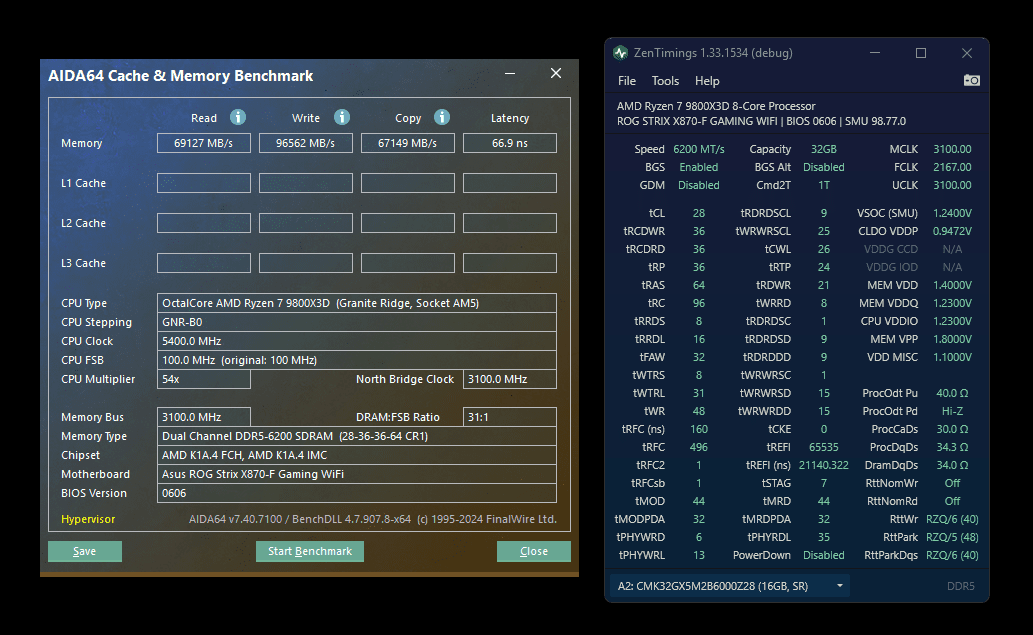Click the RttPark value RZQ/5 (48)

(x=952, y=538)
